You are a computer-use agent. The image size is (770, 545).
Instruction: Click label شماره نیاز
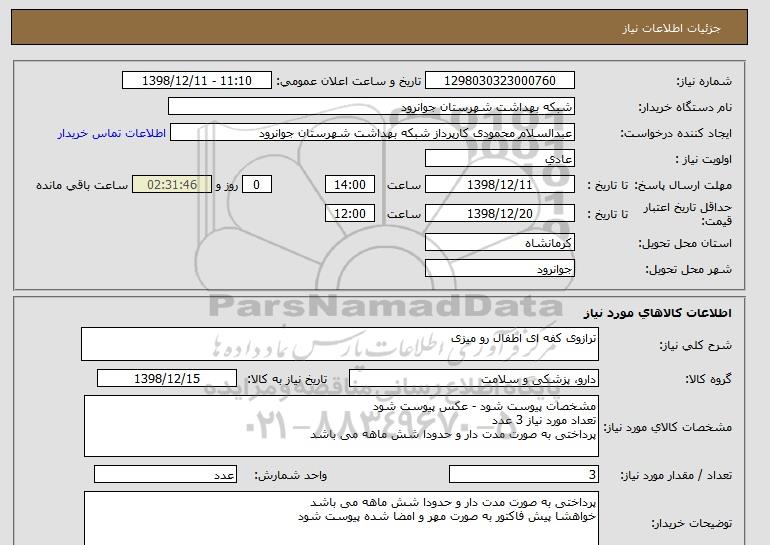coord(704,81)
